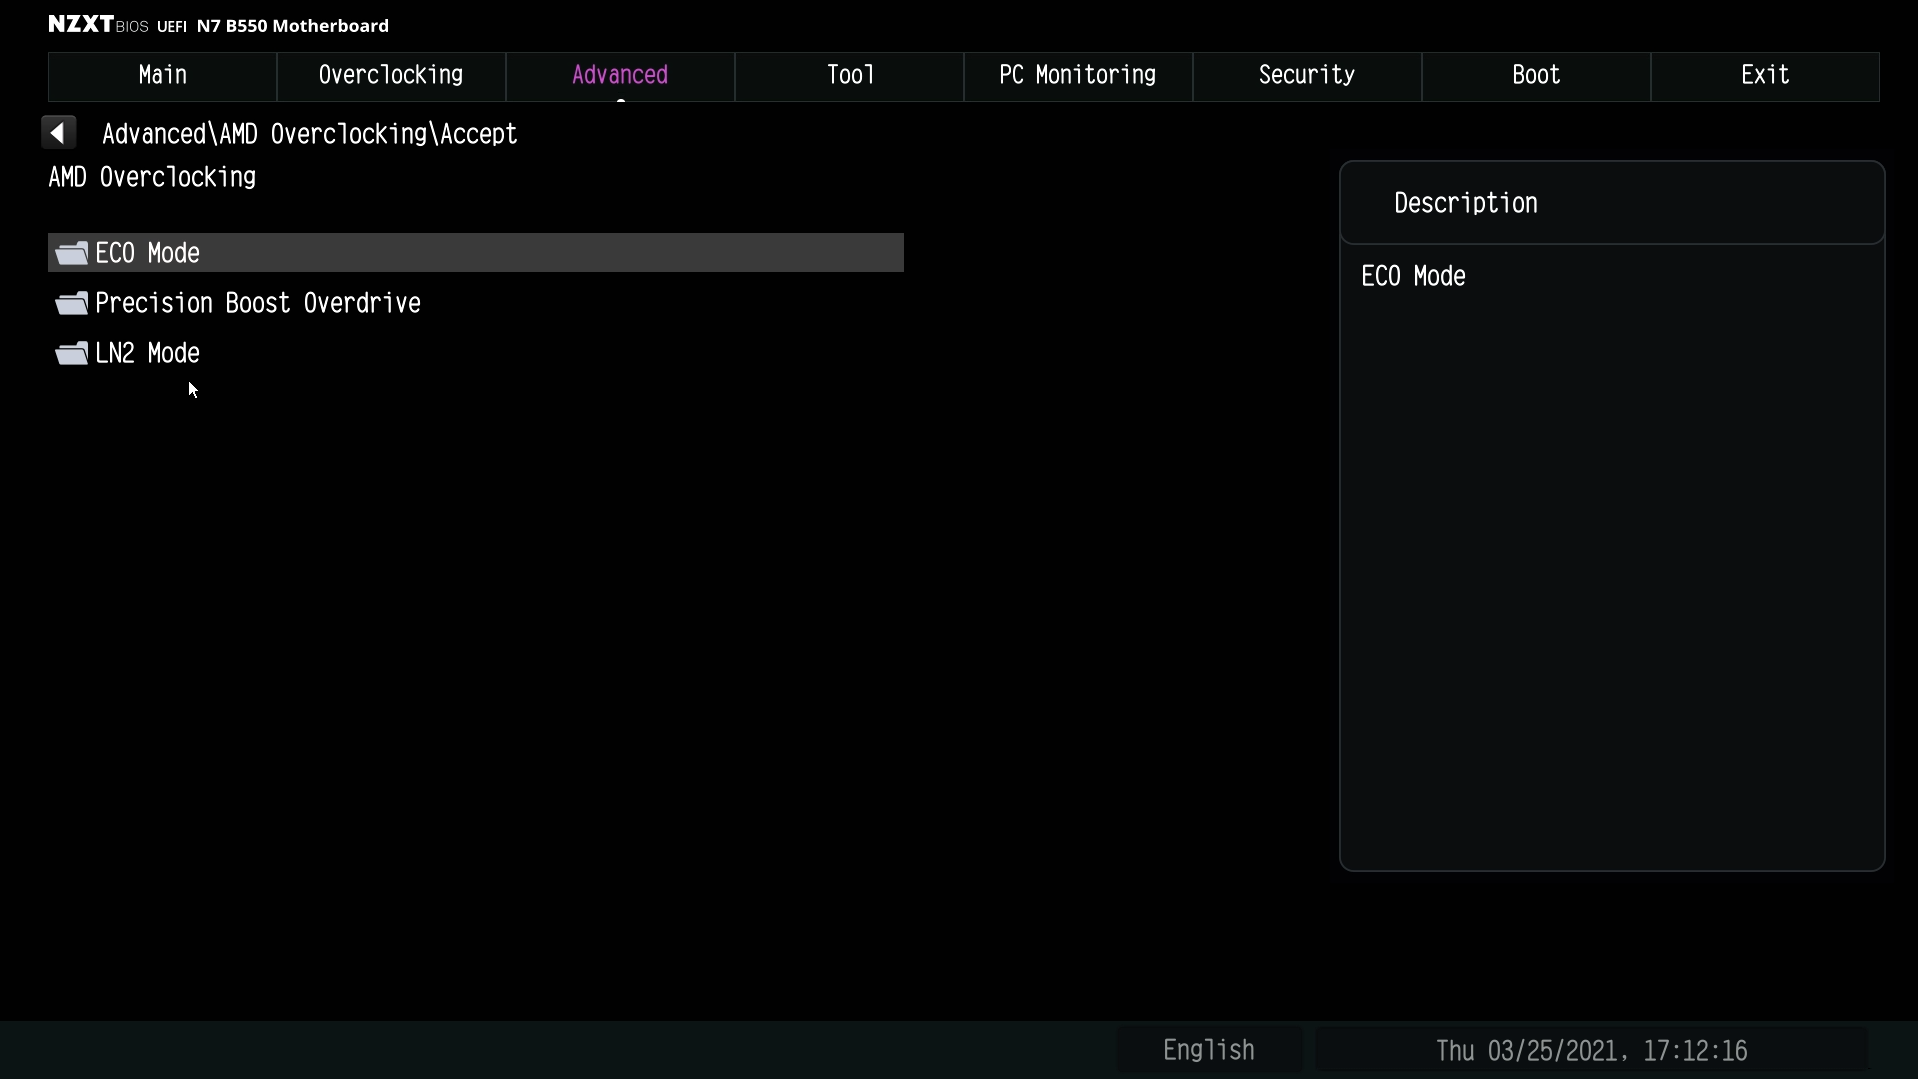Switch to the Overclocking tab
Viewport: 1918px width, 1079px height.
(x=391, y=76)
